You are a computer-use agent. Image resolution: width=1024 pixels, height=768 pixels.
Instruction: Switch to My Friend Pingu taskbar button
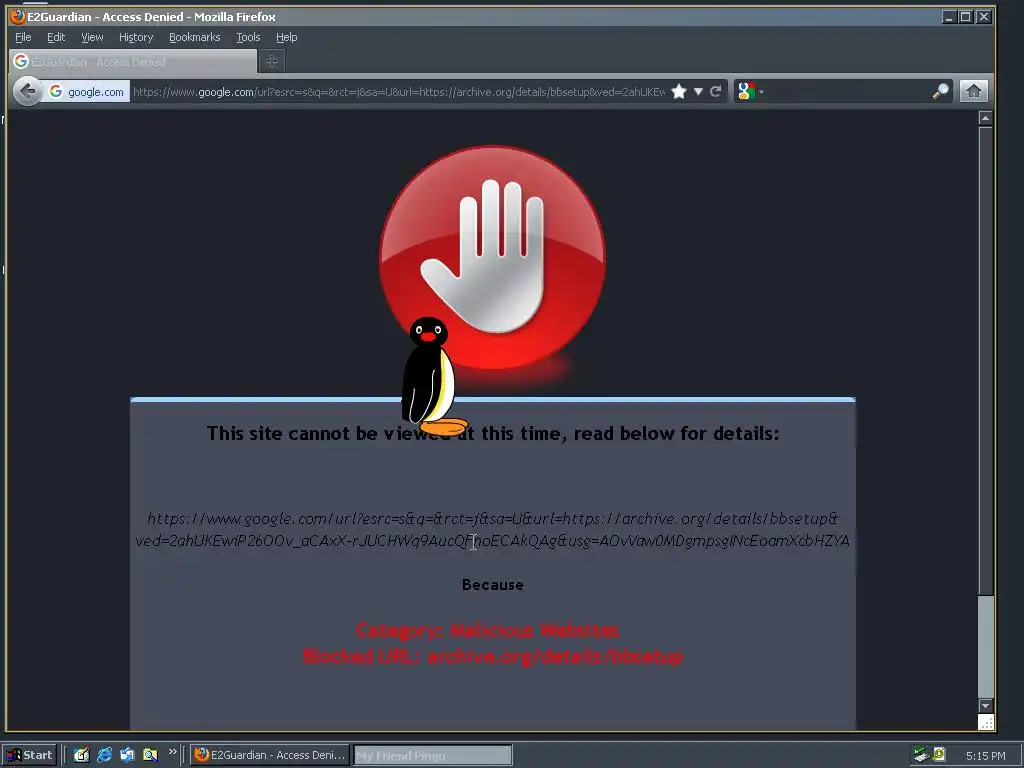click(x=433, y=756)
